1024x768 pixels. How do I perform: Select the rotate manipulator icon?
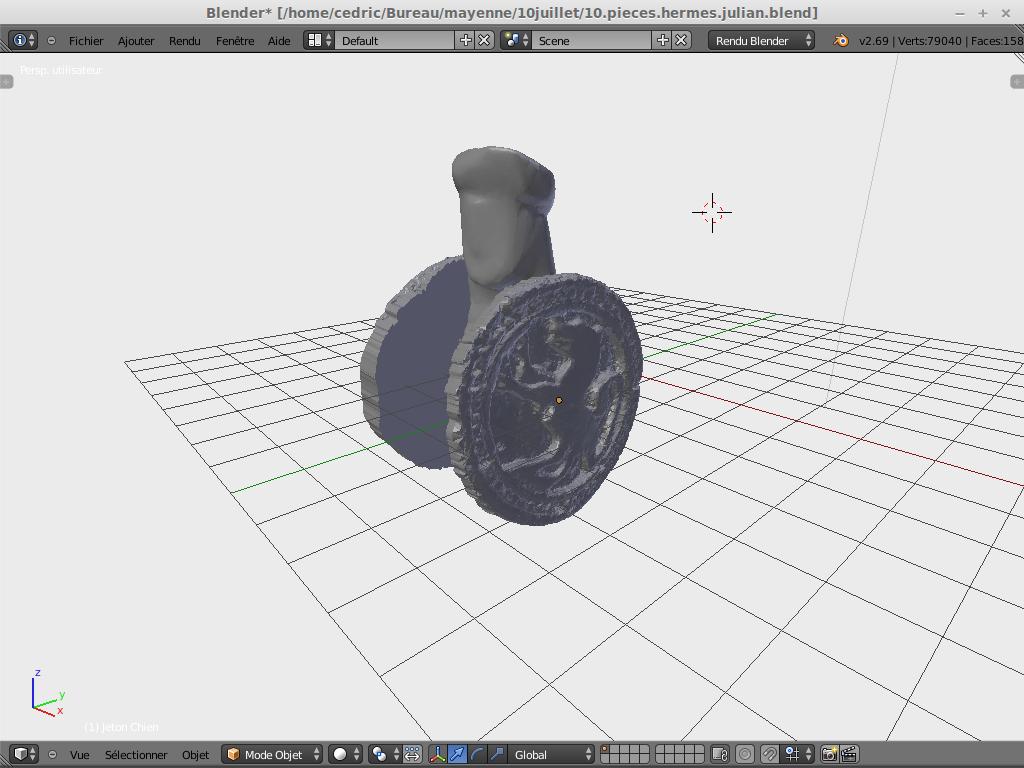pos(477,754)
